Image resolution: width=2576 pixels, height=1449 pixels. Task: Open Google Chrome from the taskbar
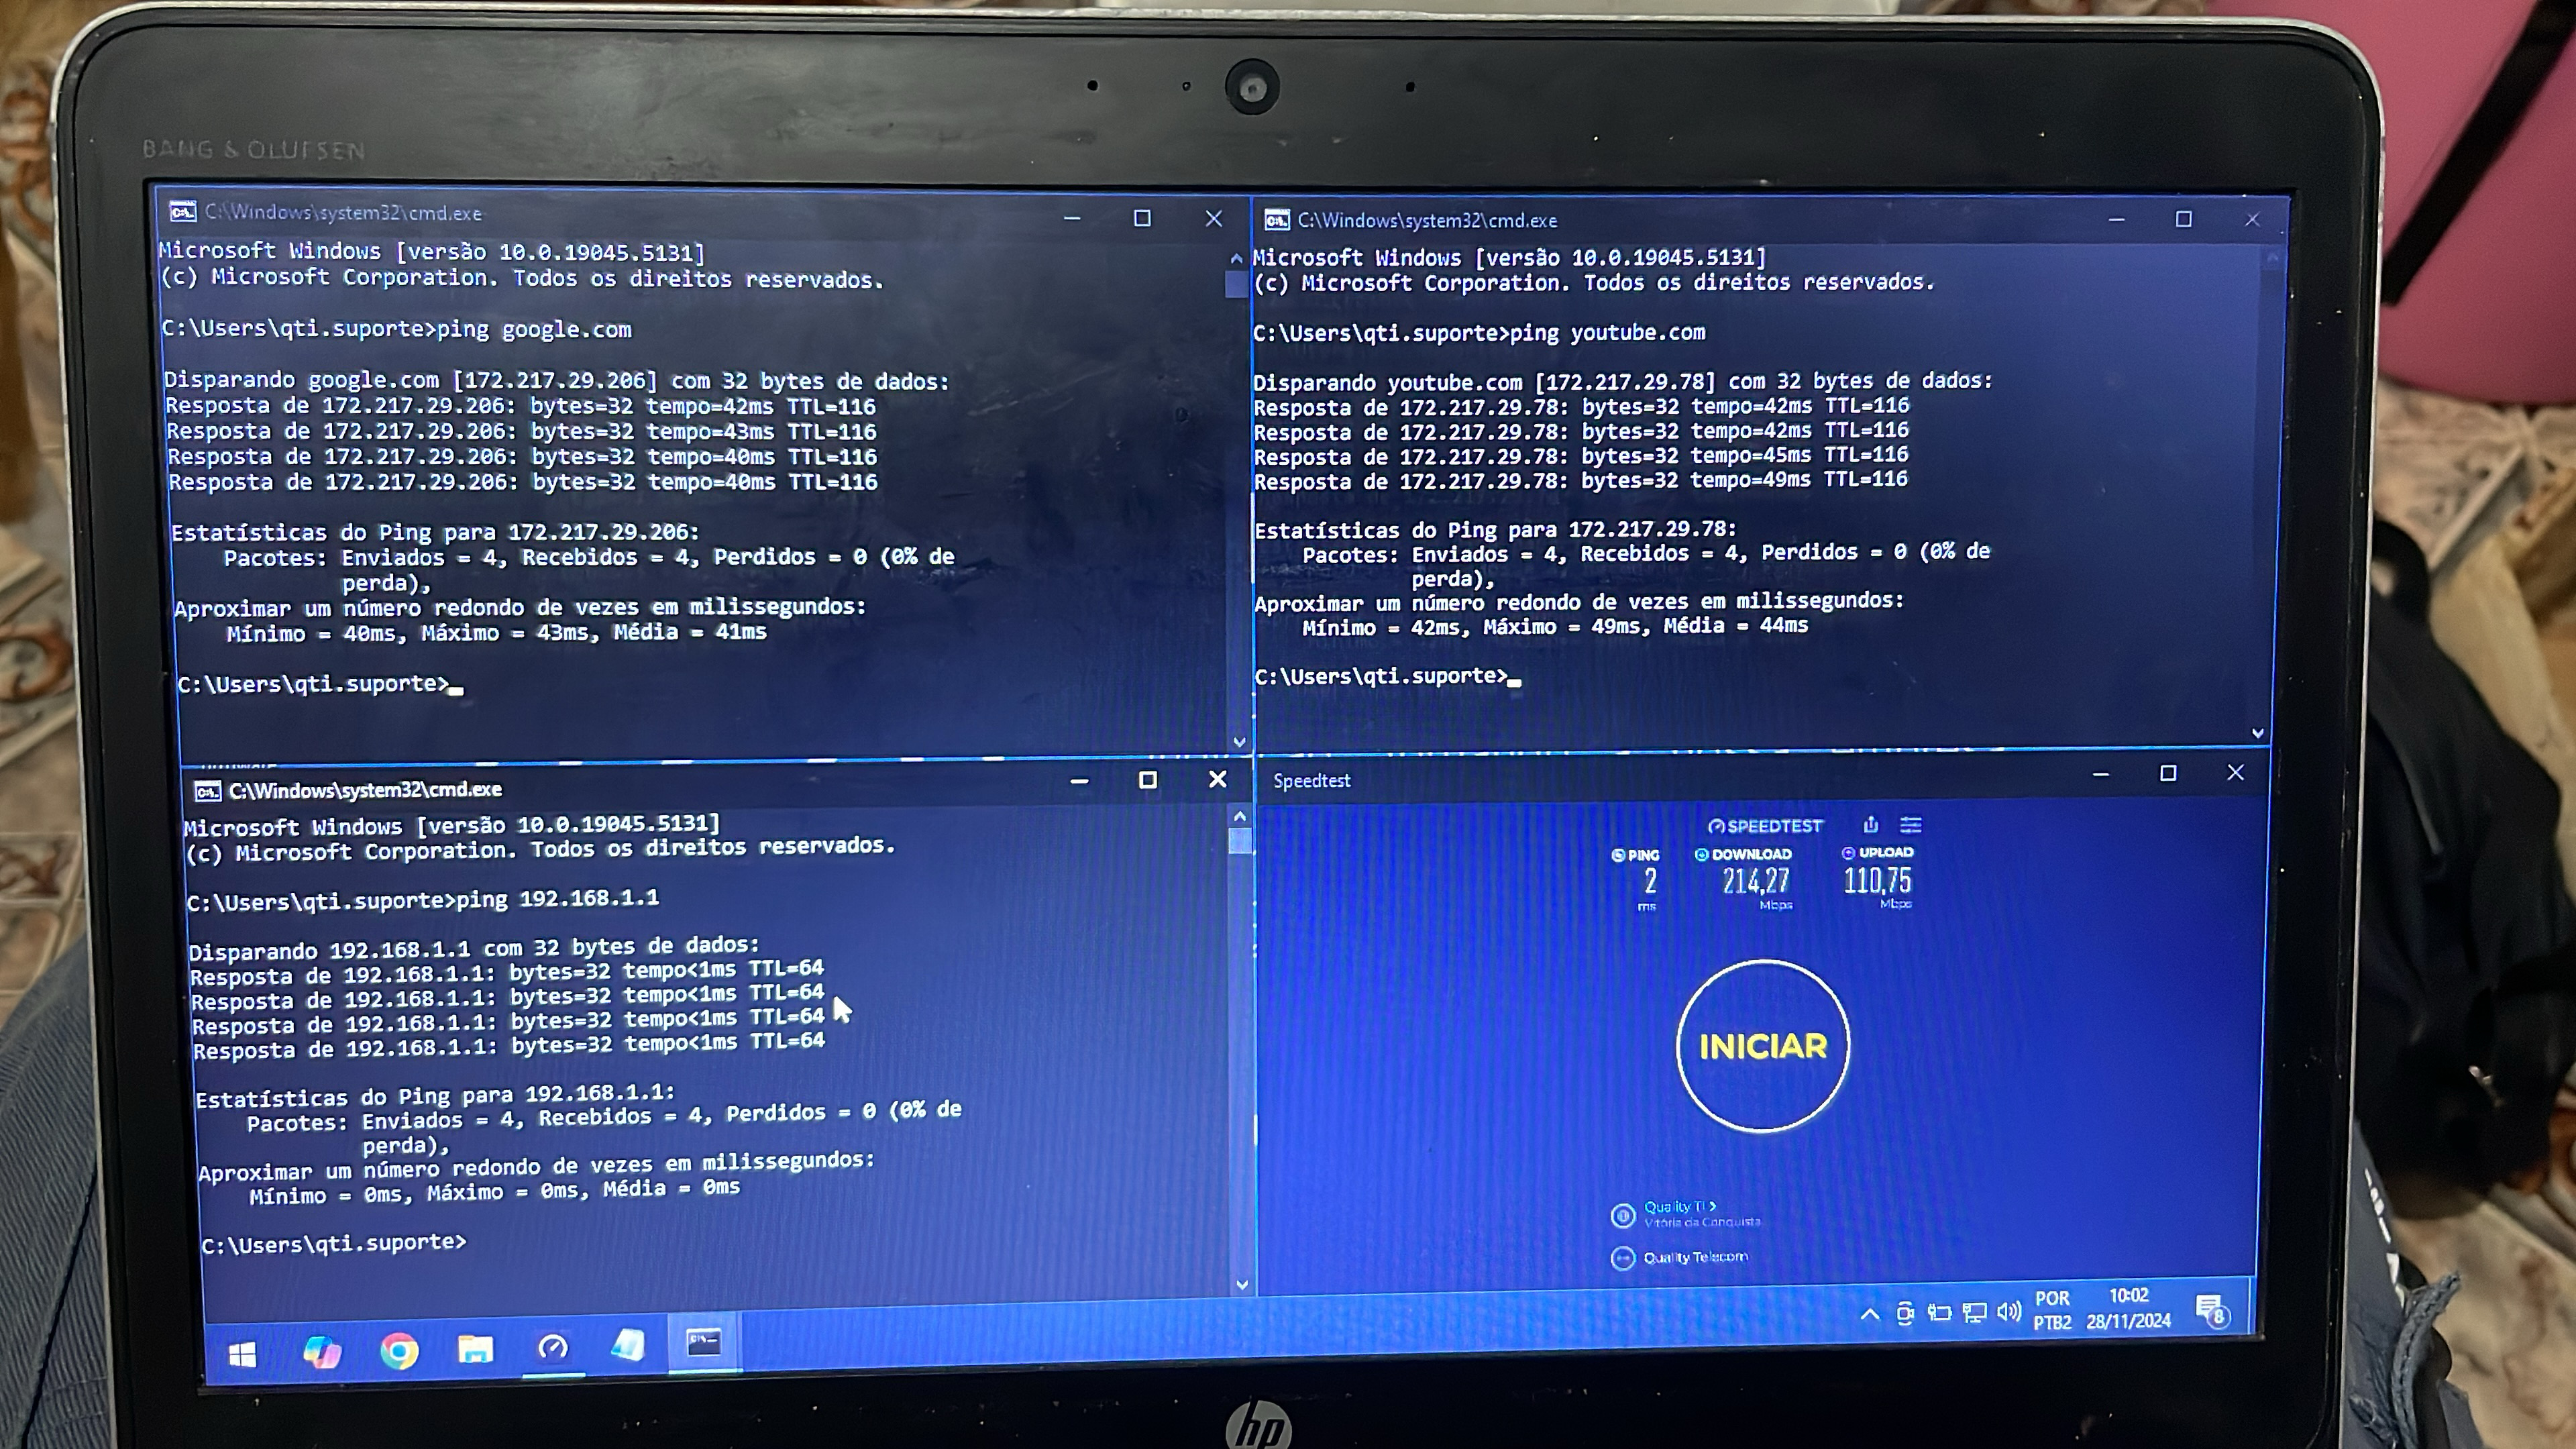pos(399,1352)
